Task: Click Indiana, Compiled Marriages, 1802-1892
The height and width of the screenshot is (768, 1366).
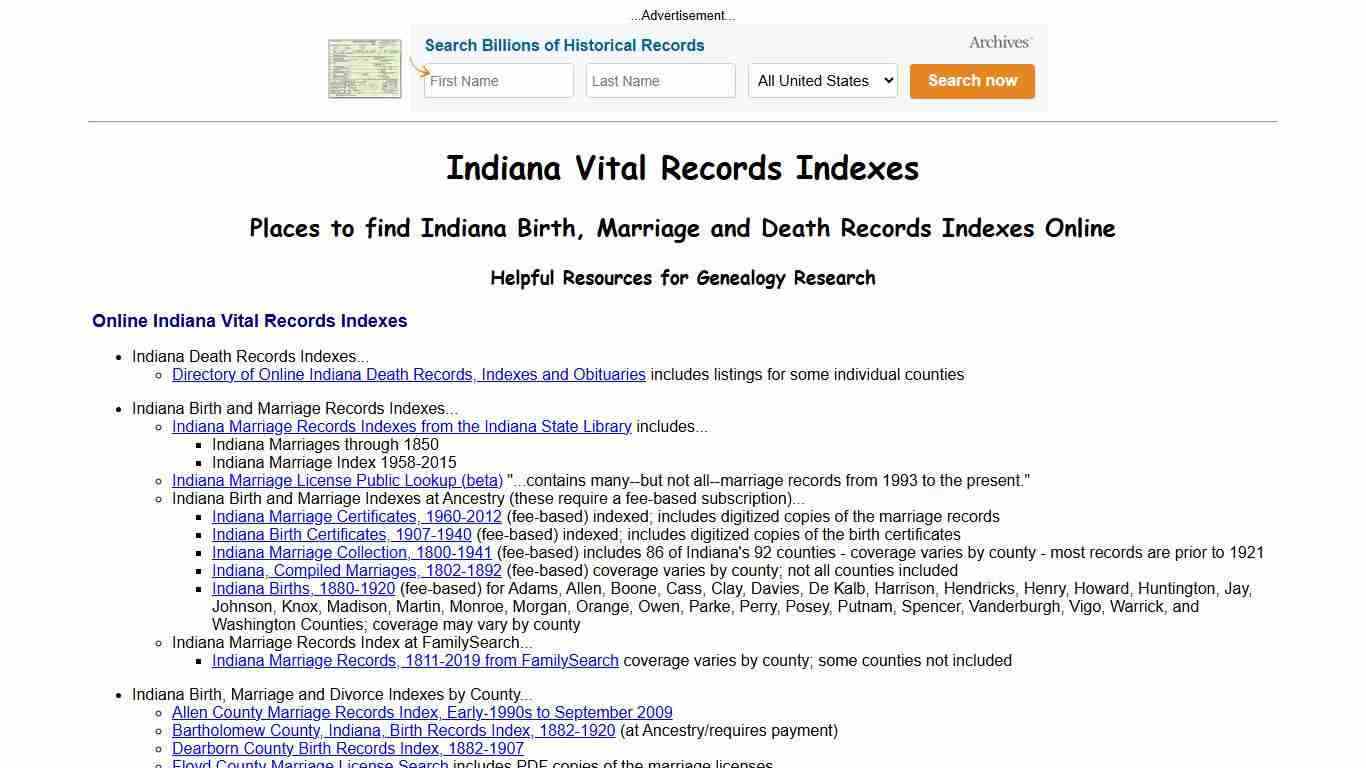Action: (x=357, y=570)
